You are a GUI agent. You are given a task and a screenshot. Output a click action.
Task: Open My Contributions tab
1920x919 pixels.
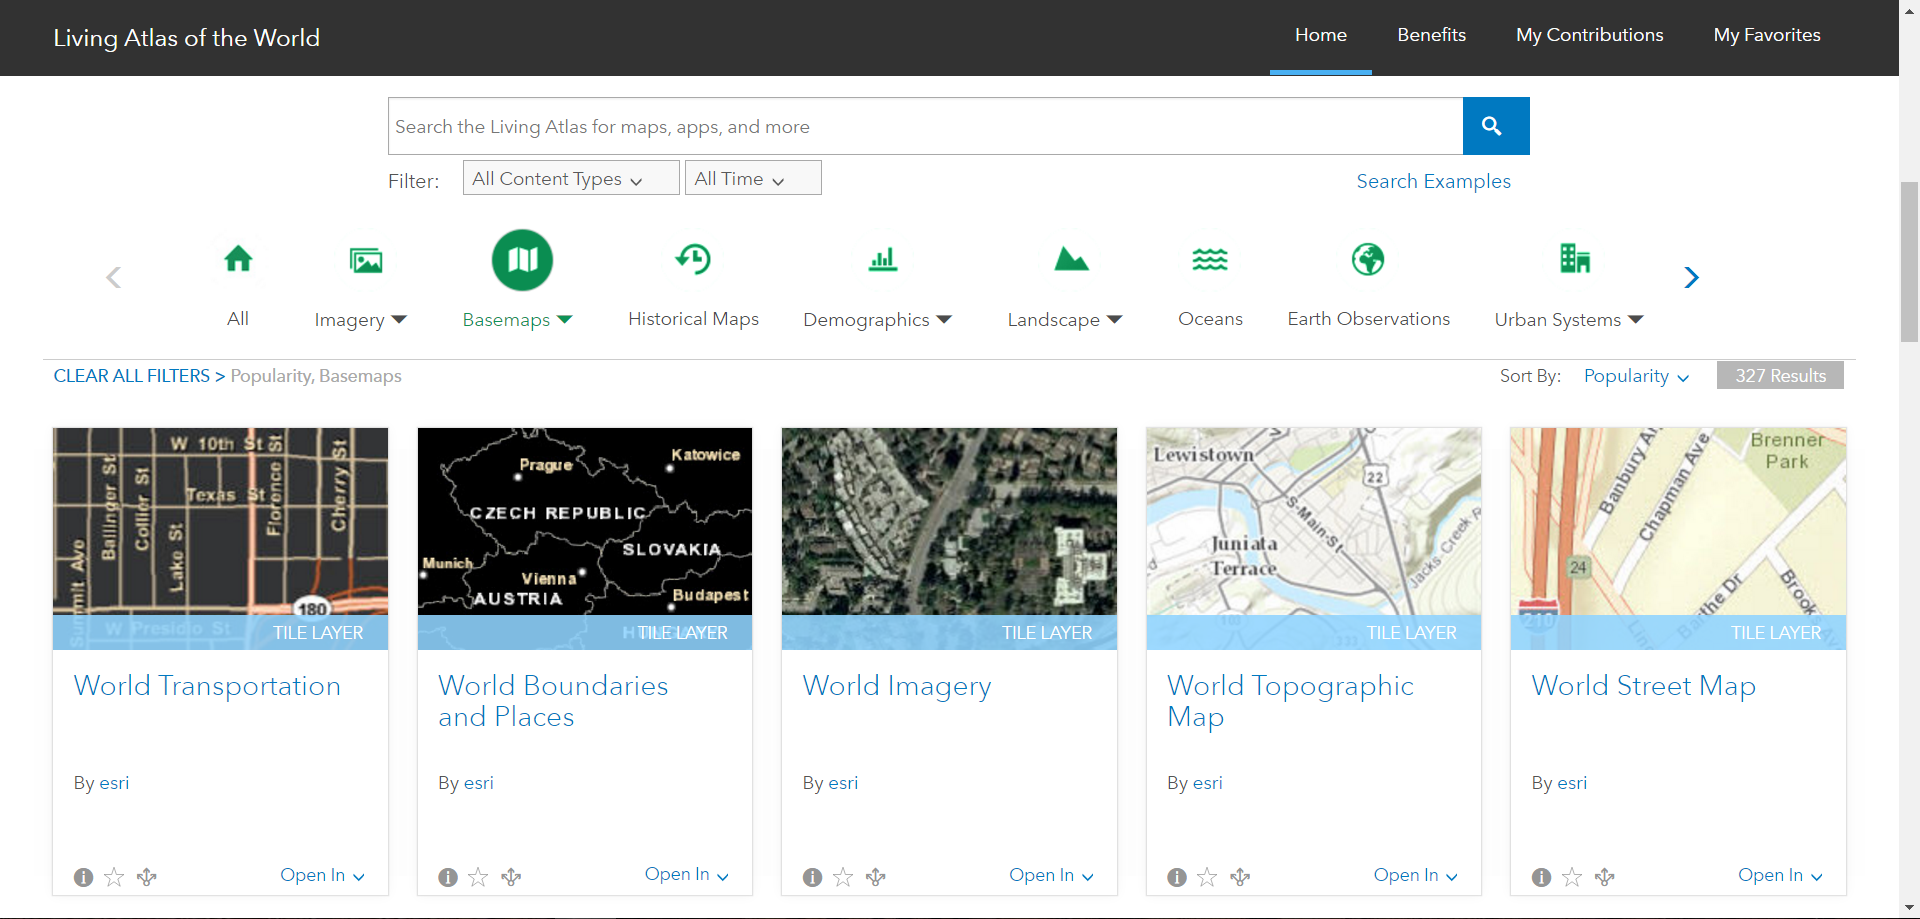(x=1589, y=35)
